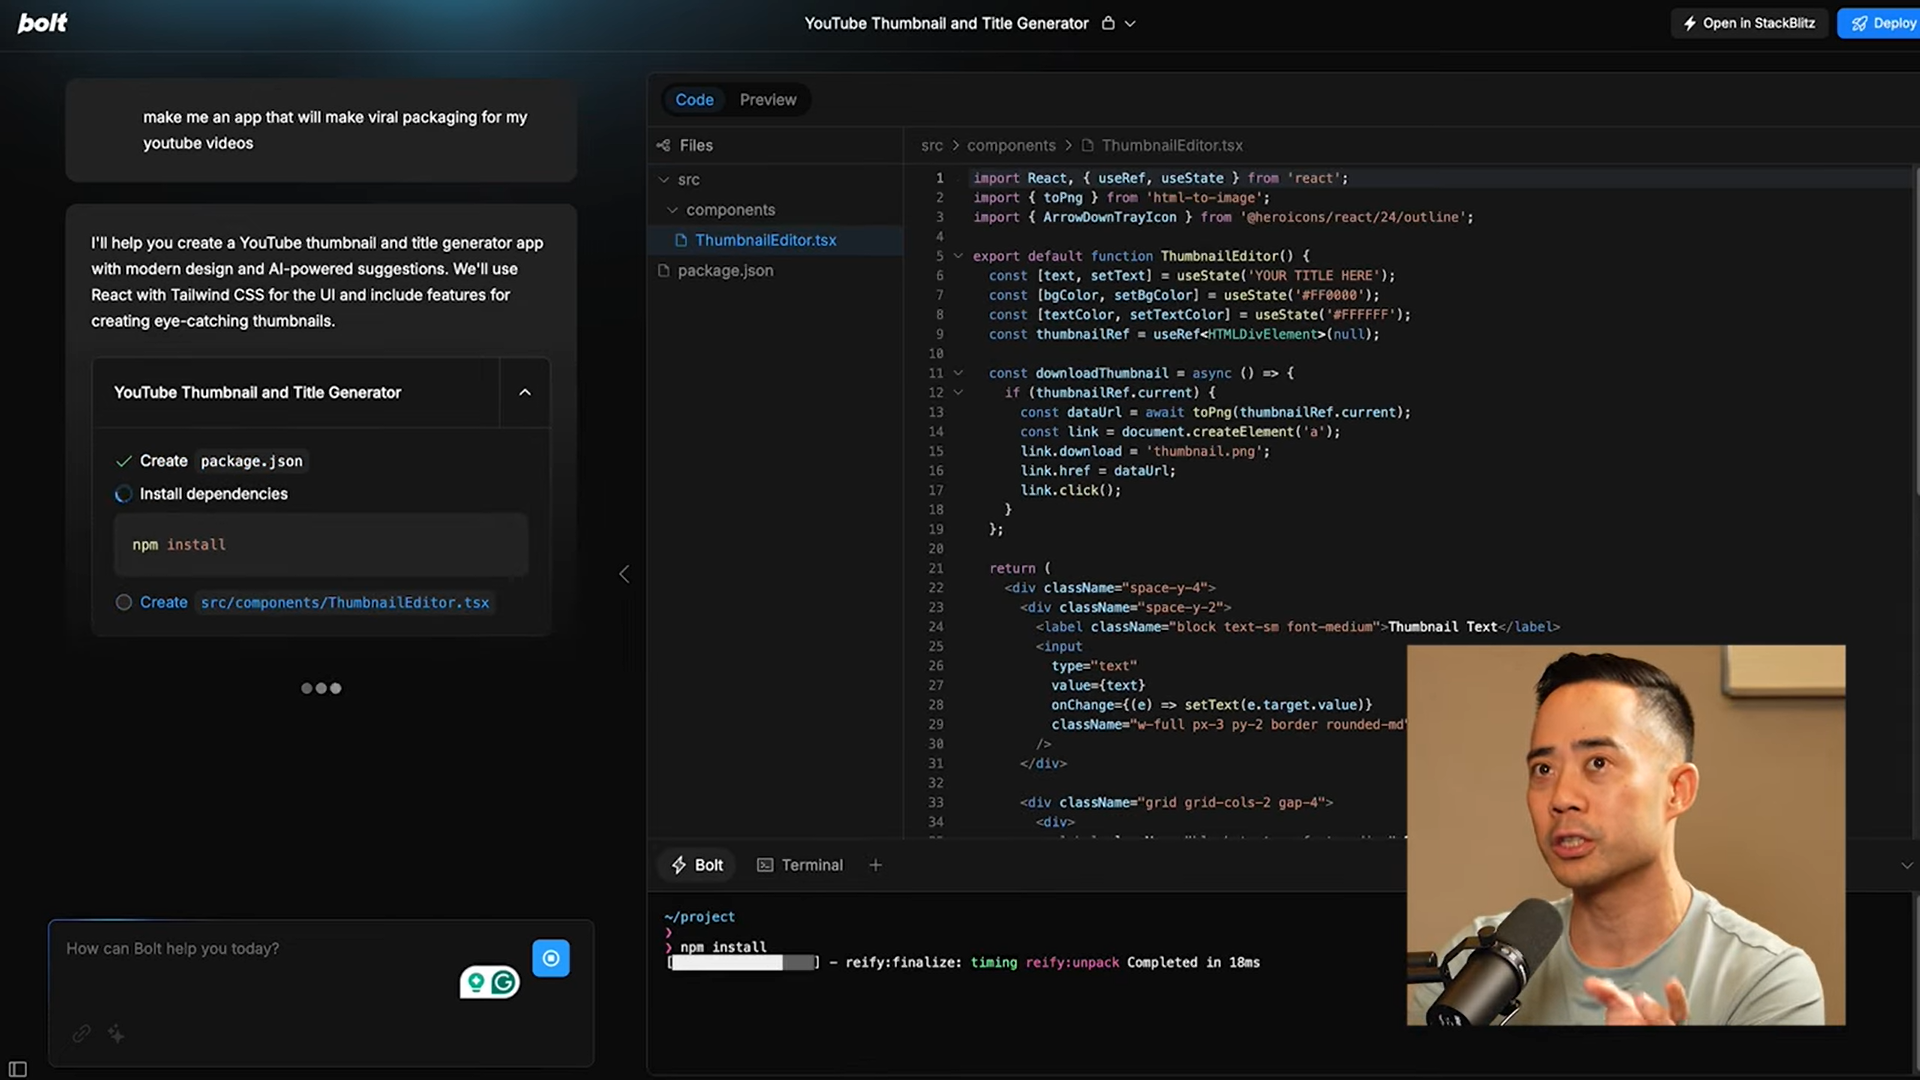Toggle sidebar icon at bottom-left

tap(18, 1069)
